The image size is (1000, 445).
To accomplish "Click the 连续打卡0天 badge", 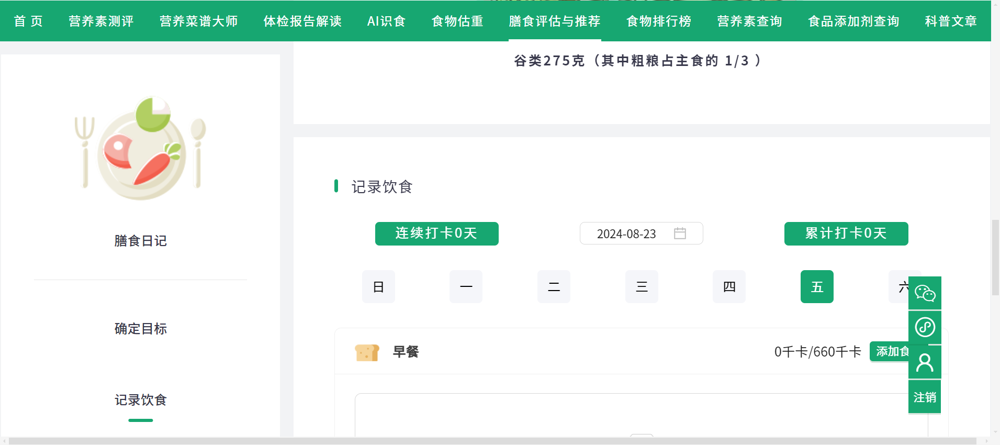I will pos(436,233).
